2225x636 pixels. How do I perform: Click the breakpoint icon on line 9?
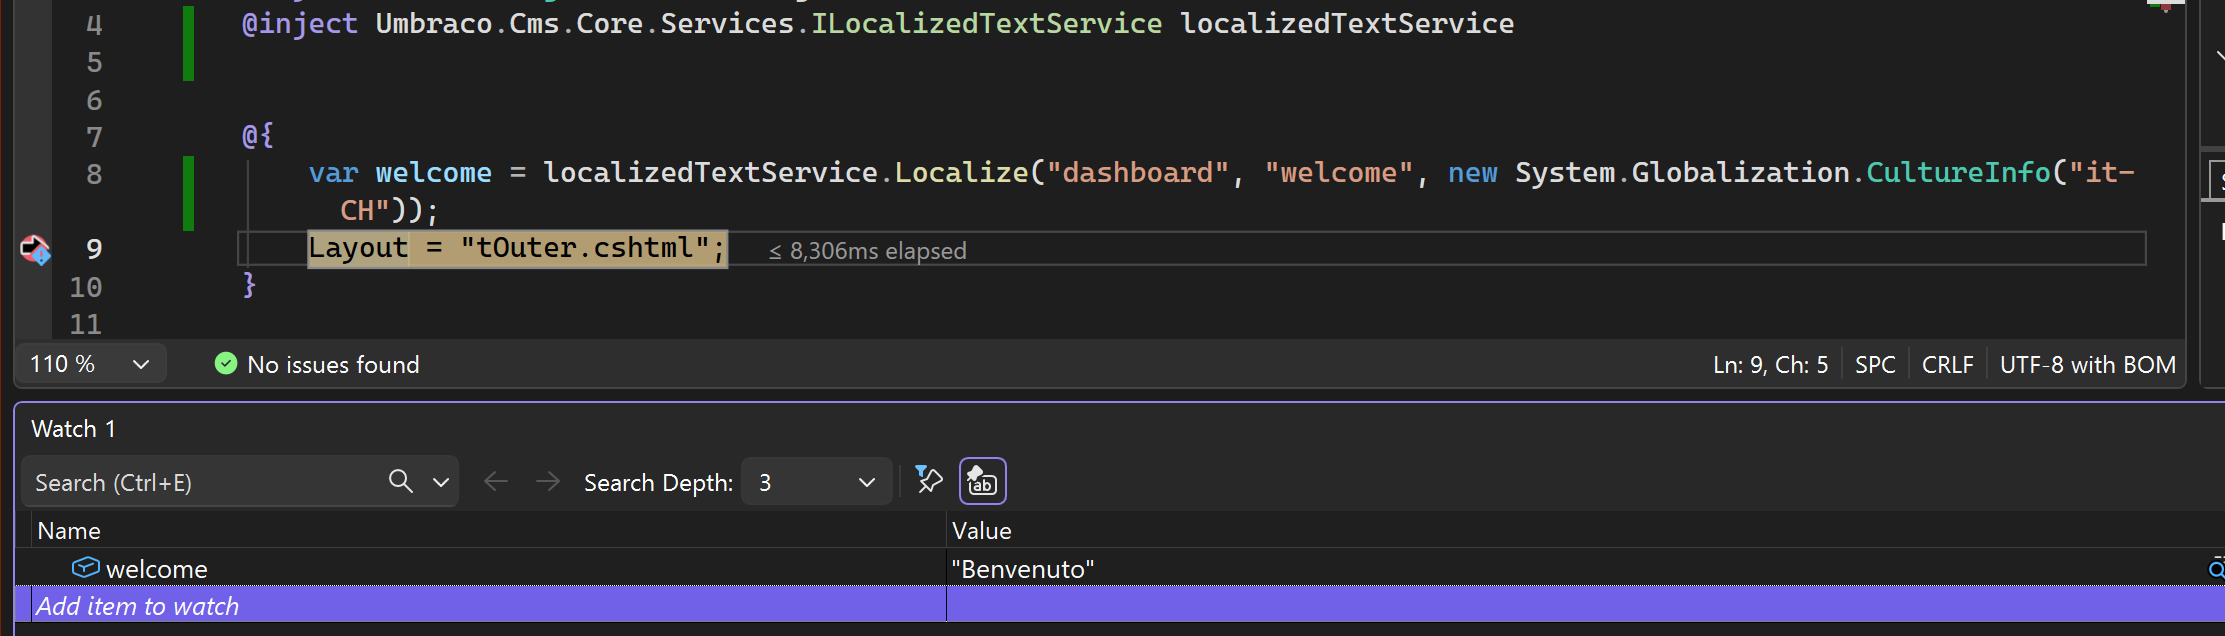point(35,249)
